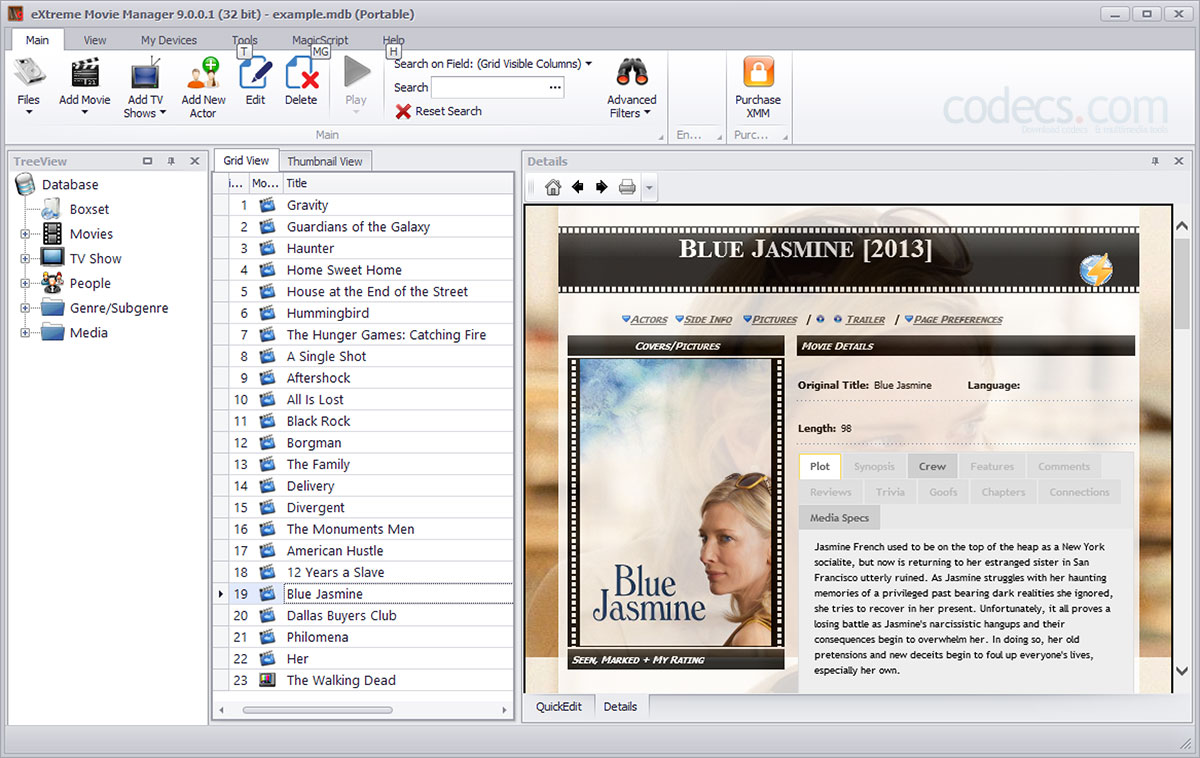This screenshot has height=758, width=1200.
Task: Select Media folder in tree
Action: (x=88, y=333)
